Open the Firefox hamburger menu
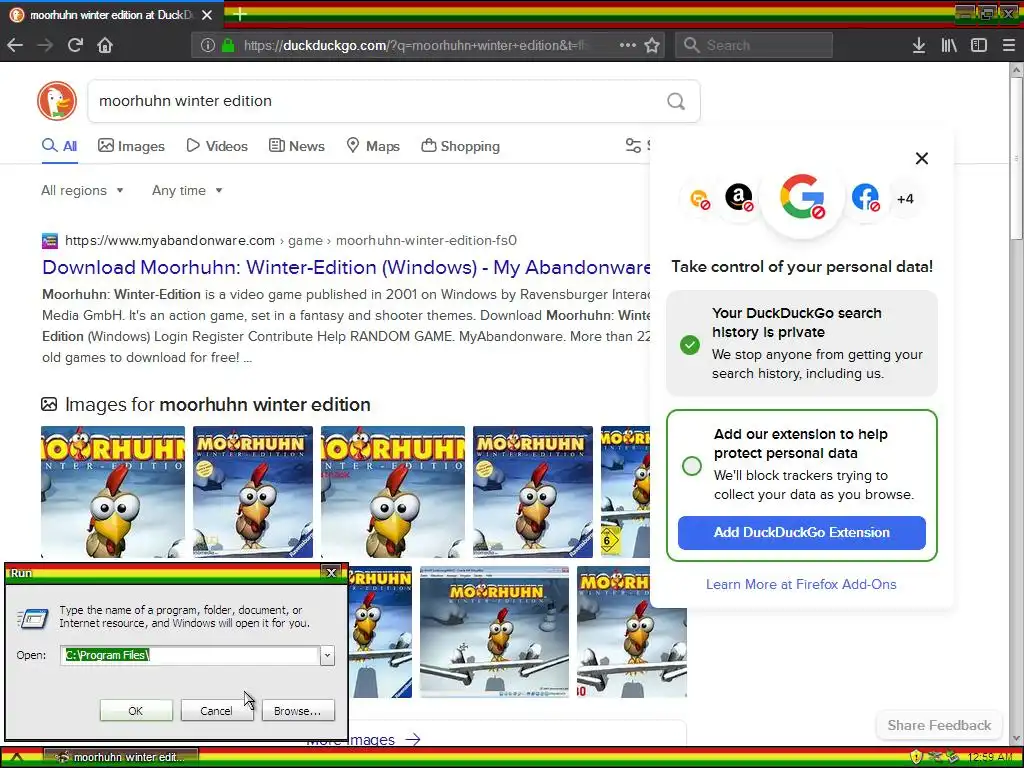This screenshot has width=1024, height=768. (1008, 45)
